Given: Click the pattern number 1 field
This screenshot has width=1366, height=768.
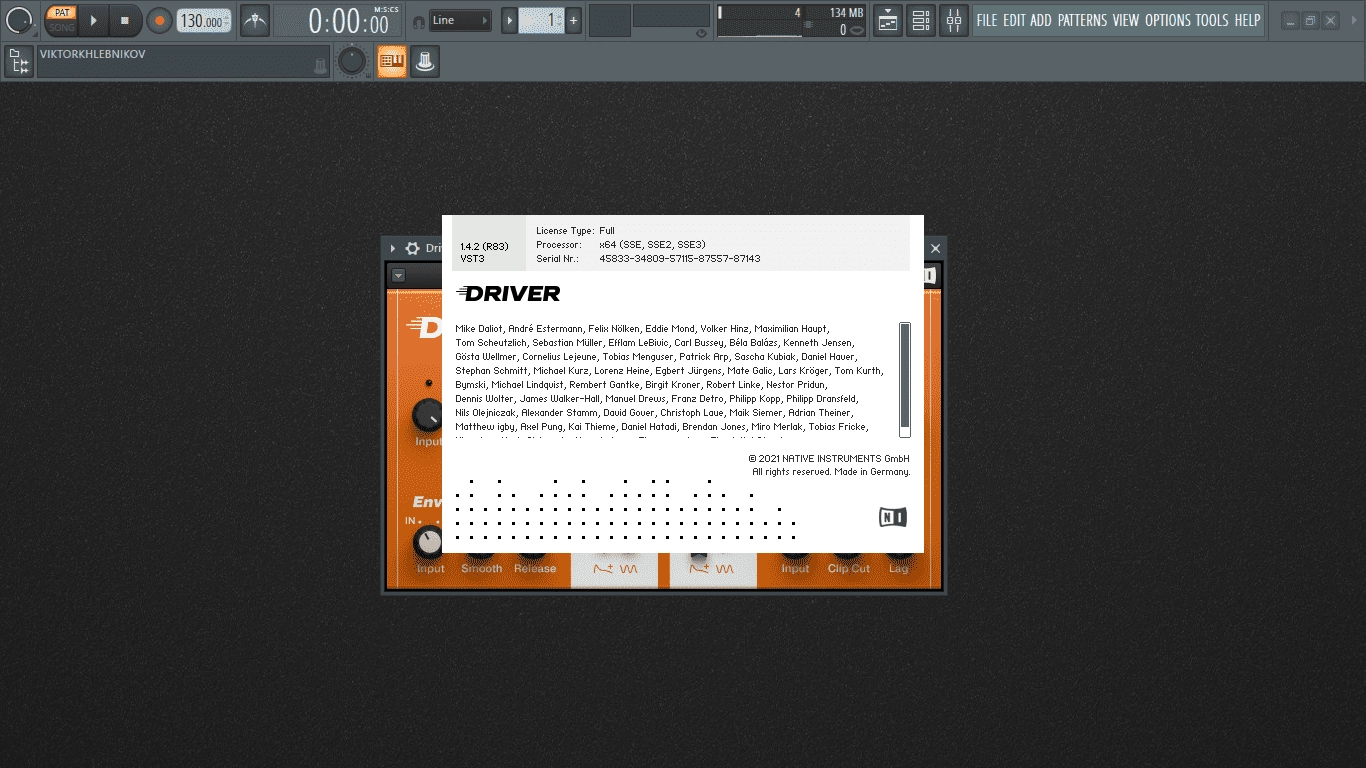Looking at the screenshot, I should [542, 20].
